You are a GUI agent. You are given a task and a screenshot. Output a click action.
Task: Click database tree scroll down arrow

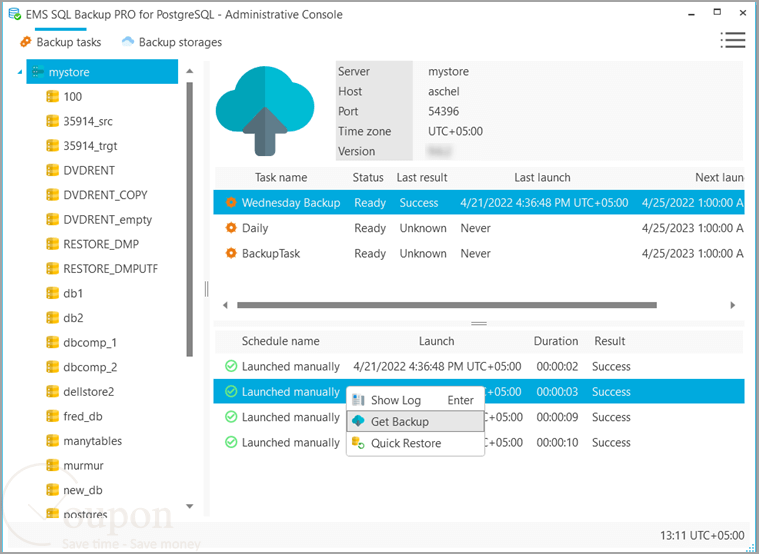tap(190, 507)
